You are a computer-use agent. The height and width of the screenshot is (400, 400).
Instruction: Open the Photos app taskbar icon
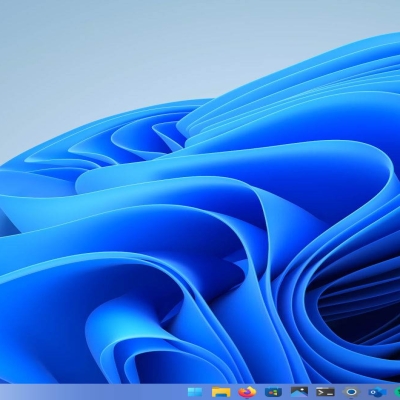coord(299,392)
